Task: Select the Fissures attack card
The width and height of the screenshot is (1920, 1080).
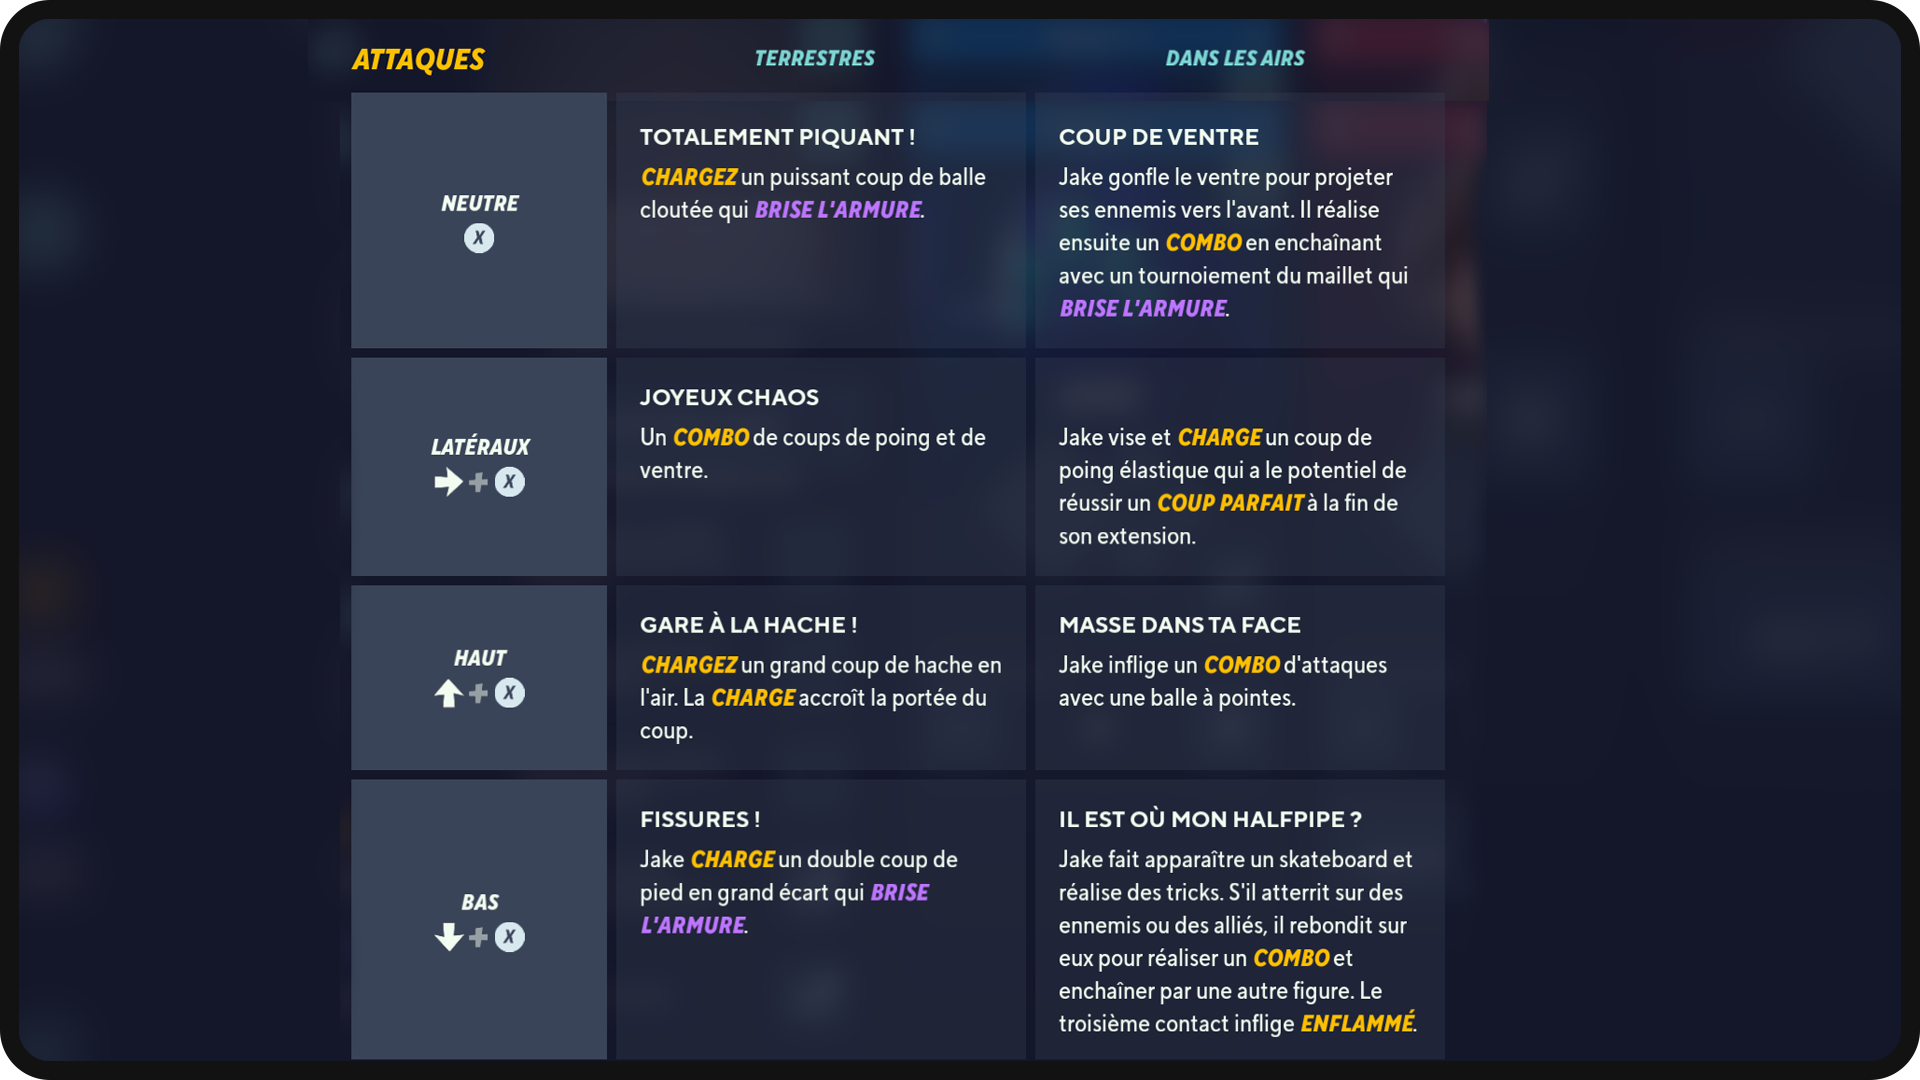Action: tap(821, 920)
